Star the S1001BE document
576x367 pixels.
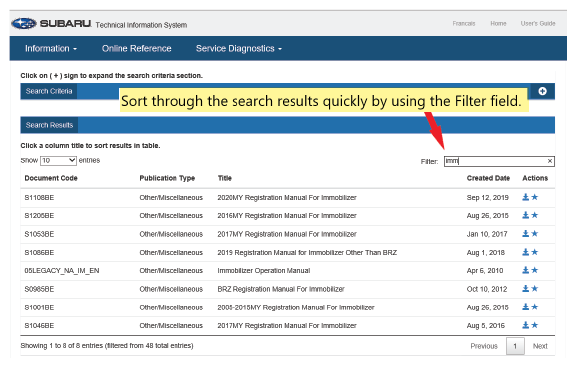tap(535, 307)
